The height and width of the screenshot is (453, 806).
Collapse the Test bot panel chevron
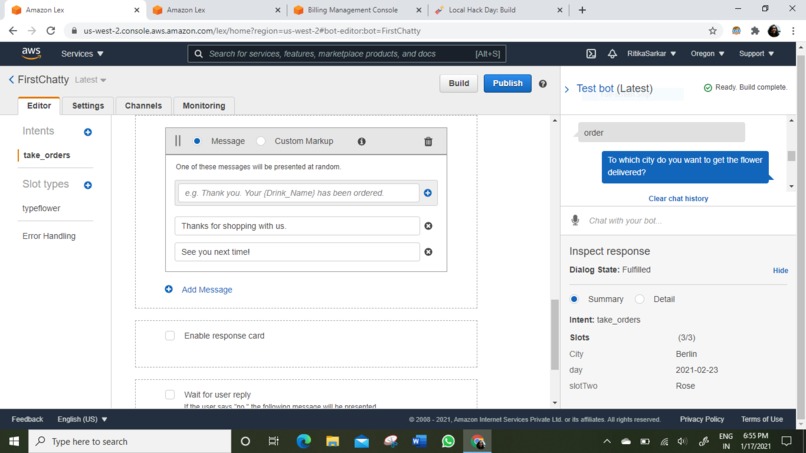pyautogui.click(x=567, y=89)
